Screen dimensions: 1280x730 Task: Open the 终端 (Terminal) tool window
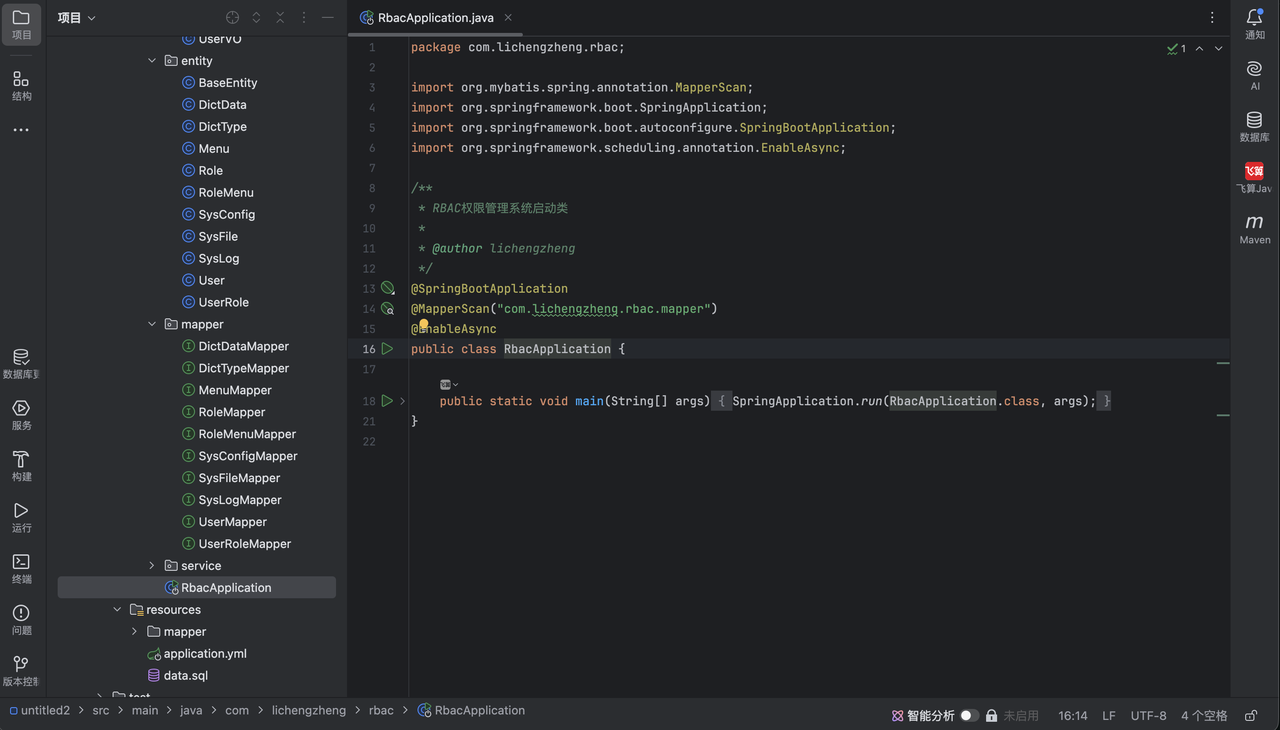(x=21, y=568)
